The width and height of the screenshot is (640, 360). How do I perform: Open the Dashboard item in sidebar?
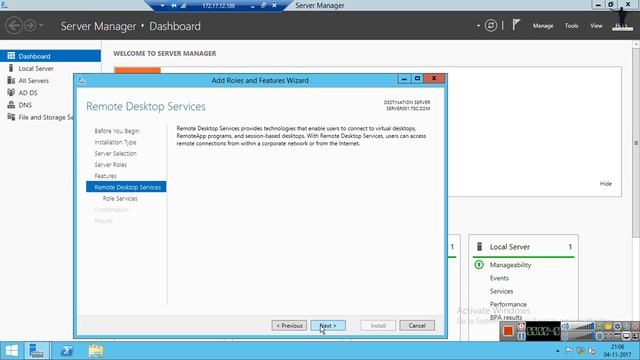(x=50, y=56)
